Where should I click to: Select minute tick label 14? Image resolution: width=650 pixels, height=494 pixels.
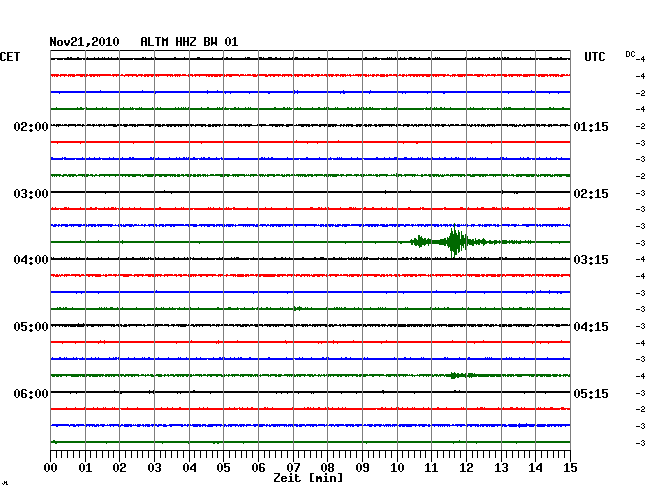(x=535, y=468)
